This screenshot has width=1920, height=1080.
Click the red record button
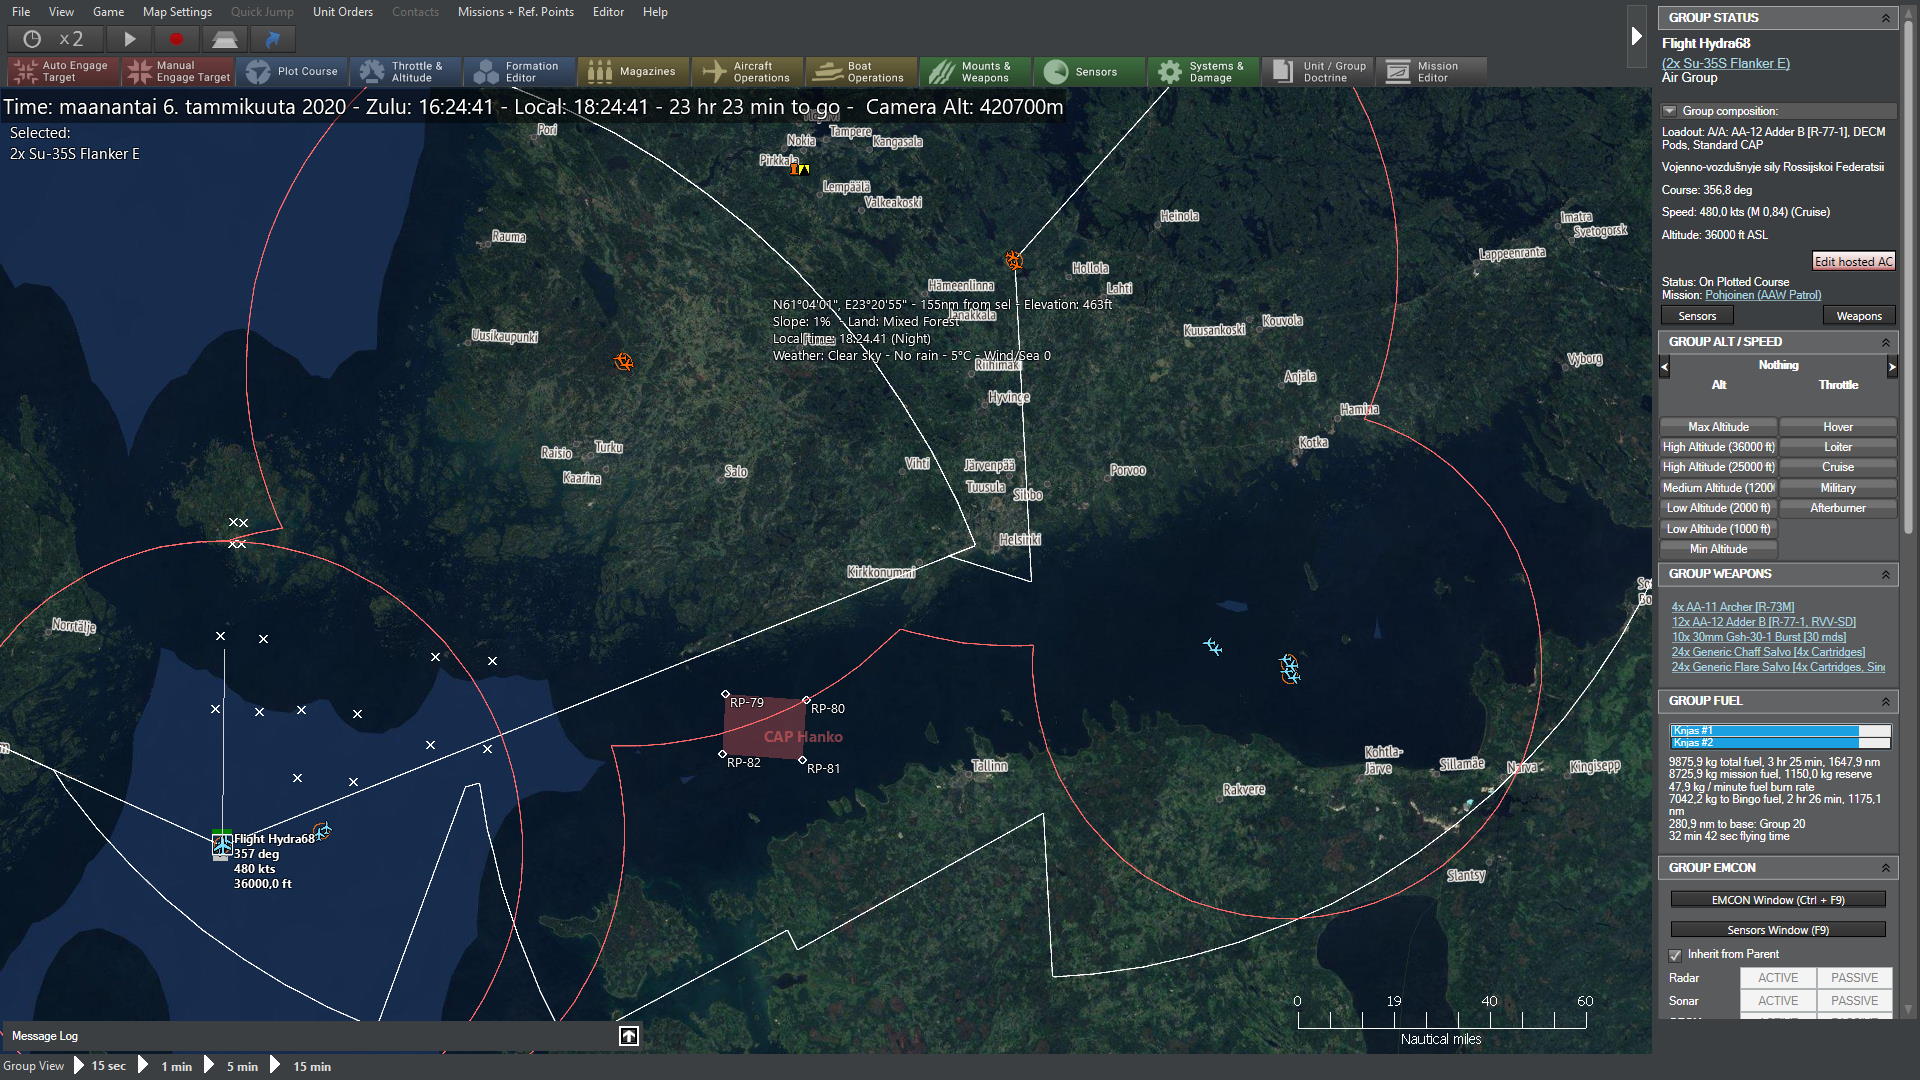pos(177,39)
